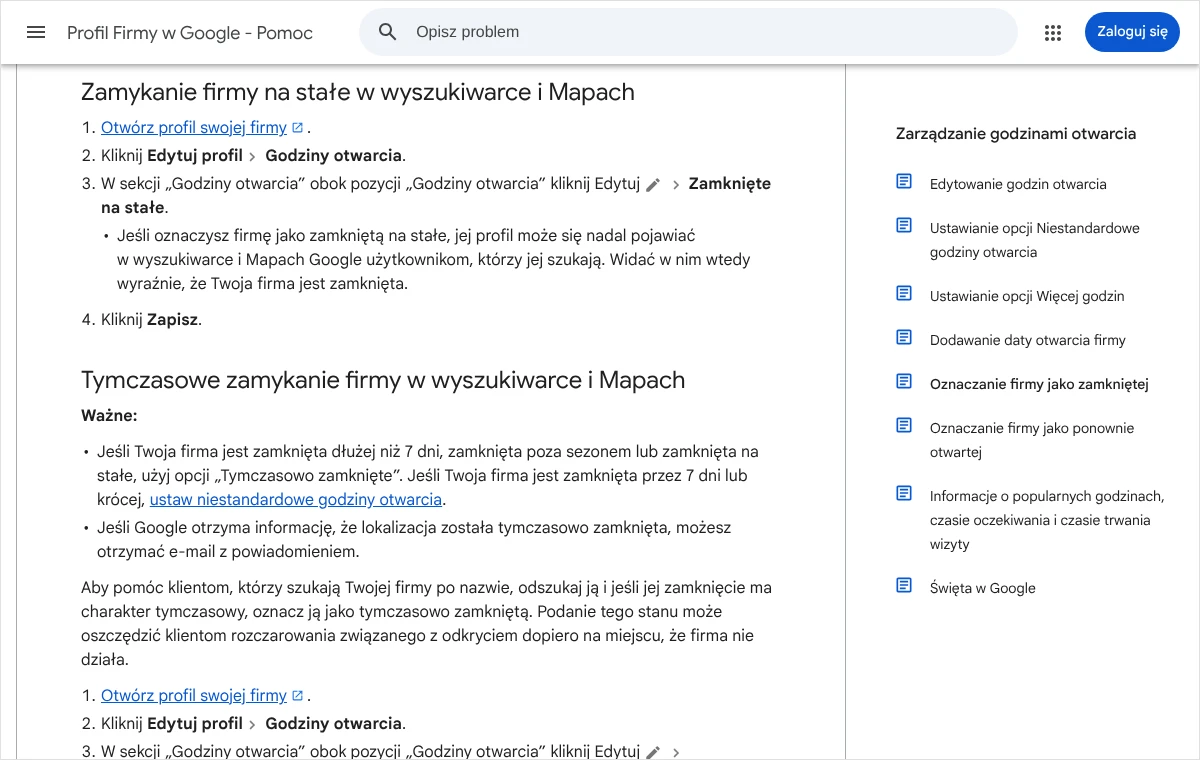Go to Ustawianie opcji Niestandardowe godziny otwarcia

1035,240
